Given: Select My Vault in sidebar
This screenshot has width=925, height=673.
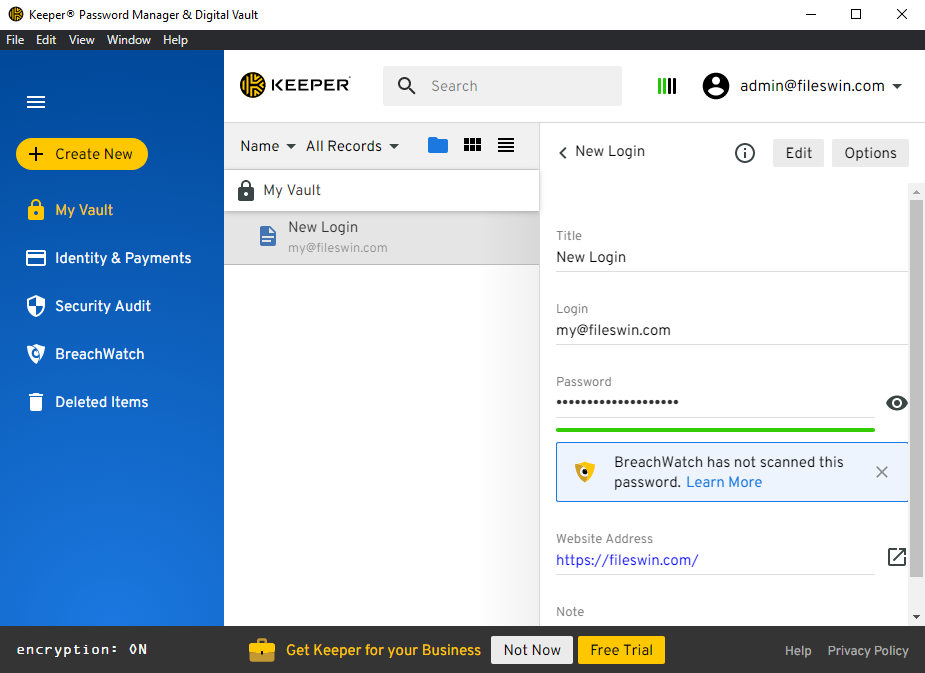Looking at the screenshot, I should click(x=71, y=210).
